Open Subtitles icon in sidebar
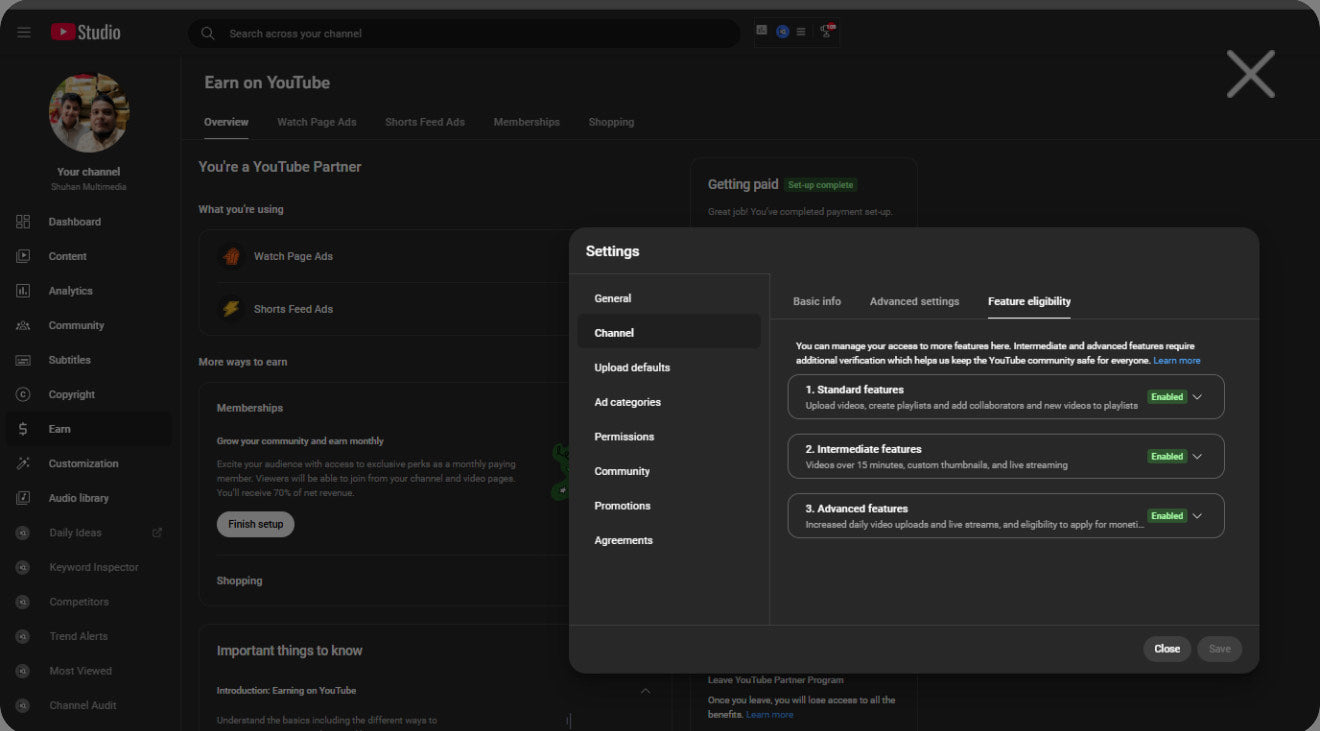1320x731 pixels. (23, 360)
